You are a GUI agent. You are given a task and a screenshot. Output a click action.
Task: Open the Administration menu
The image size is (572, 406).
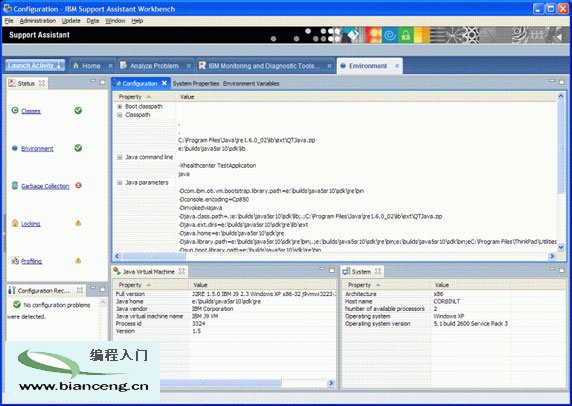(38, 21)
